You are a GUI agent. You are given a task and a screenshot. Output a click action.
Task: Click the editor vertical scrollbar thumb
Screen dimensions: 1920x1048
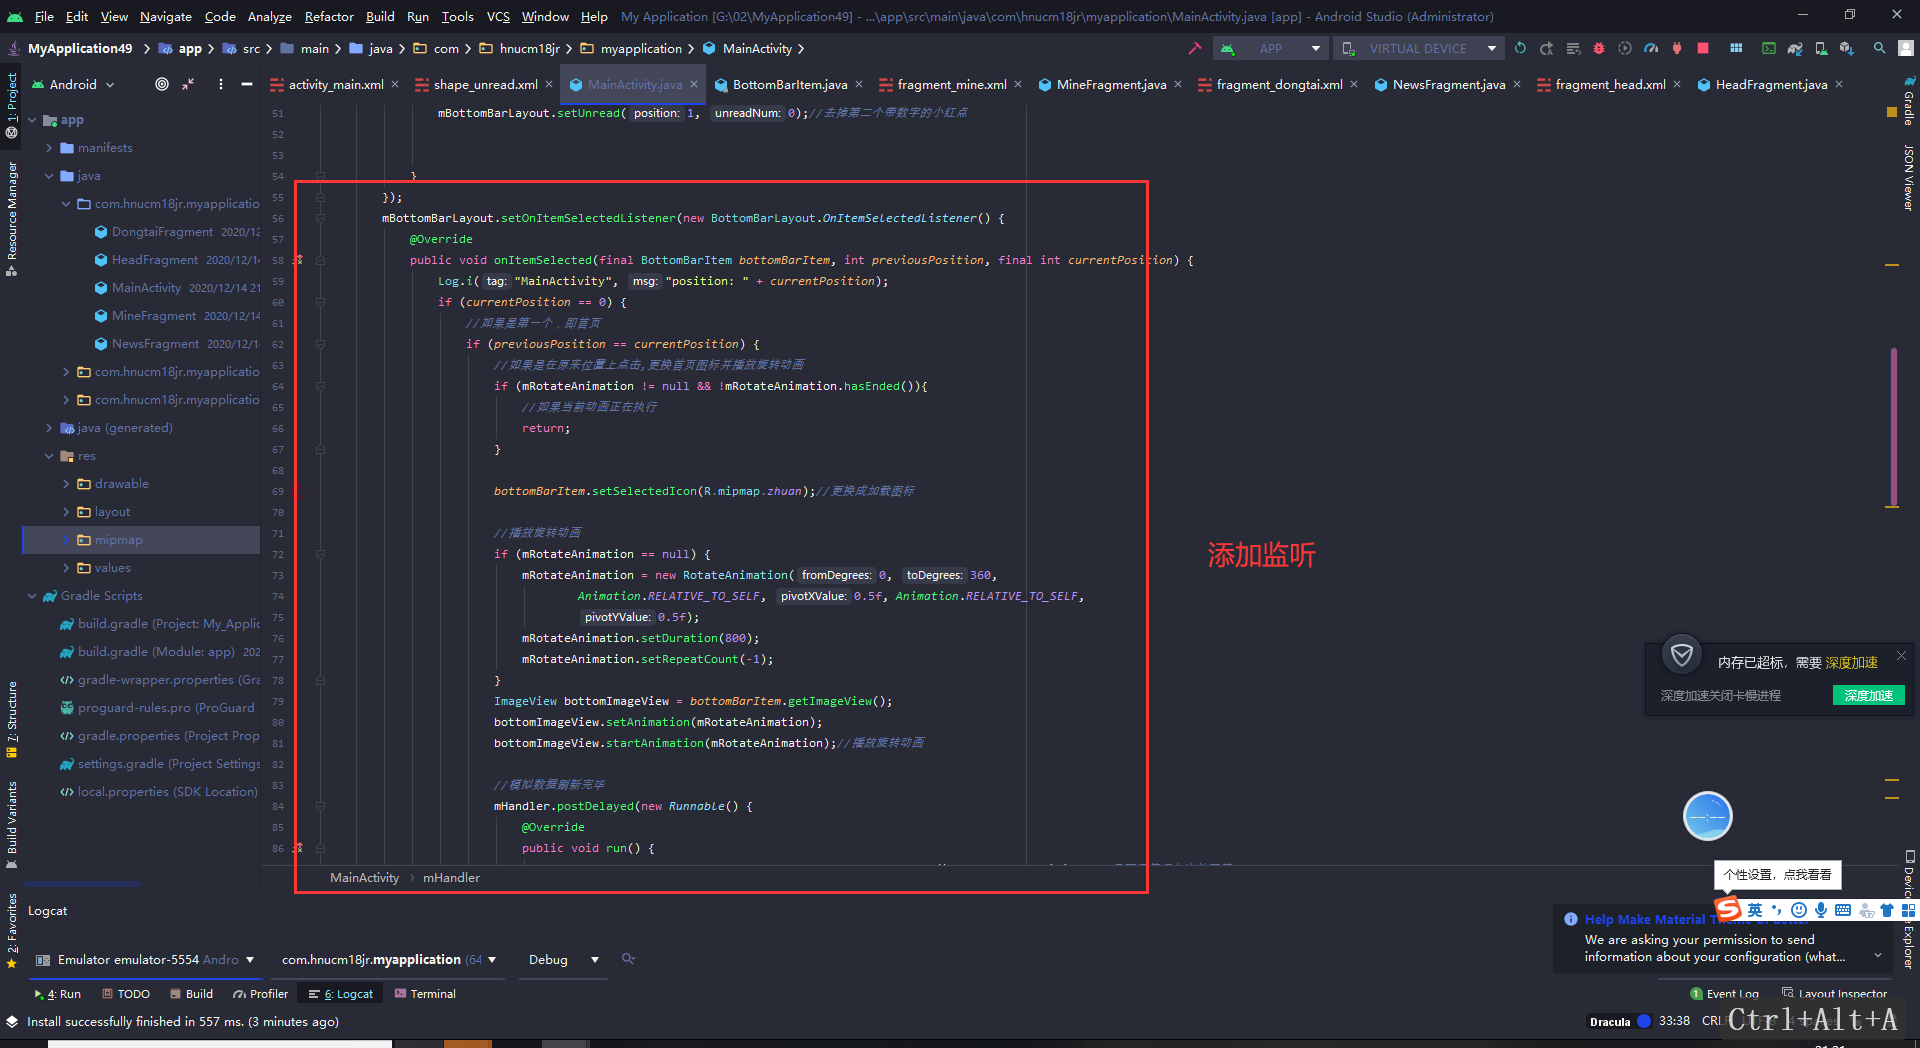coord(1893,428)
